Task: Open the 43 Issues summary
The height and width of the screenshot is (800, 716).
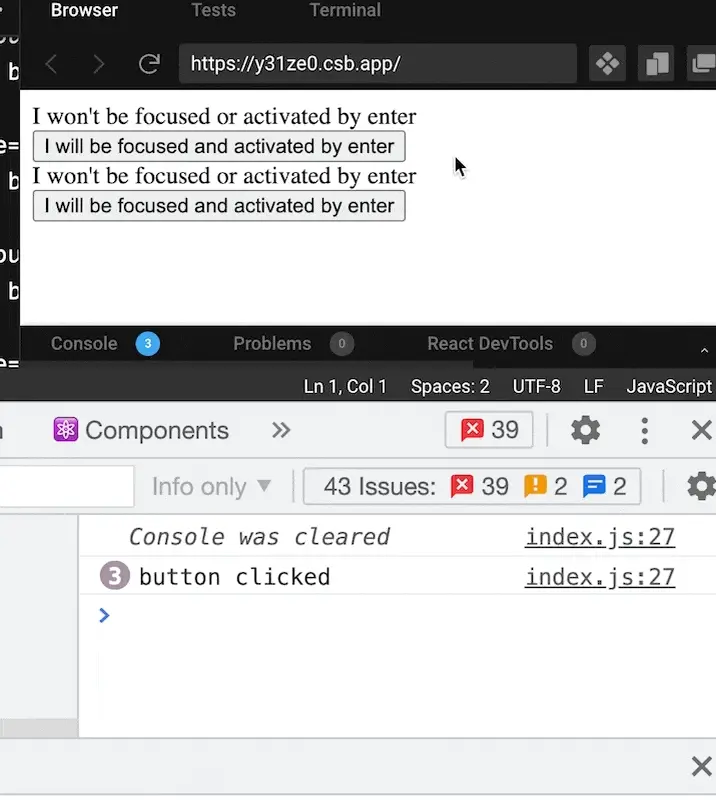Action: pos(472,486)
